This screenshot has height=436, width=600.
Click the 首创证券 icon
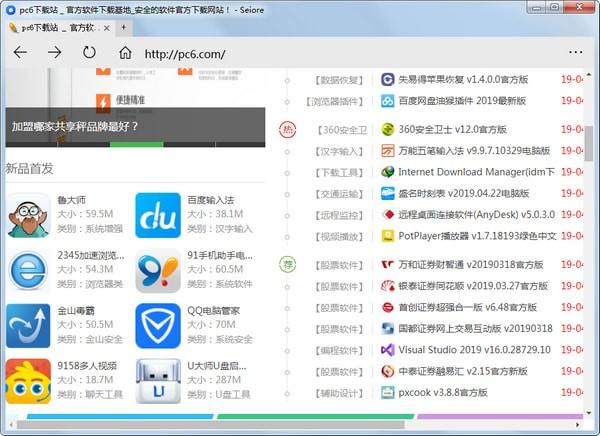(x=388, y=307)
